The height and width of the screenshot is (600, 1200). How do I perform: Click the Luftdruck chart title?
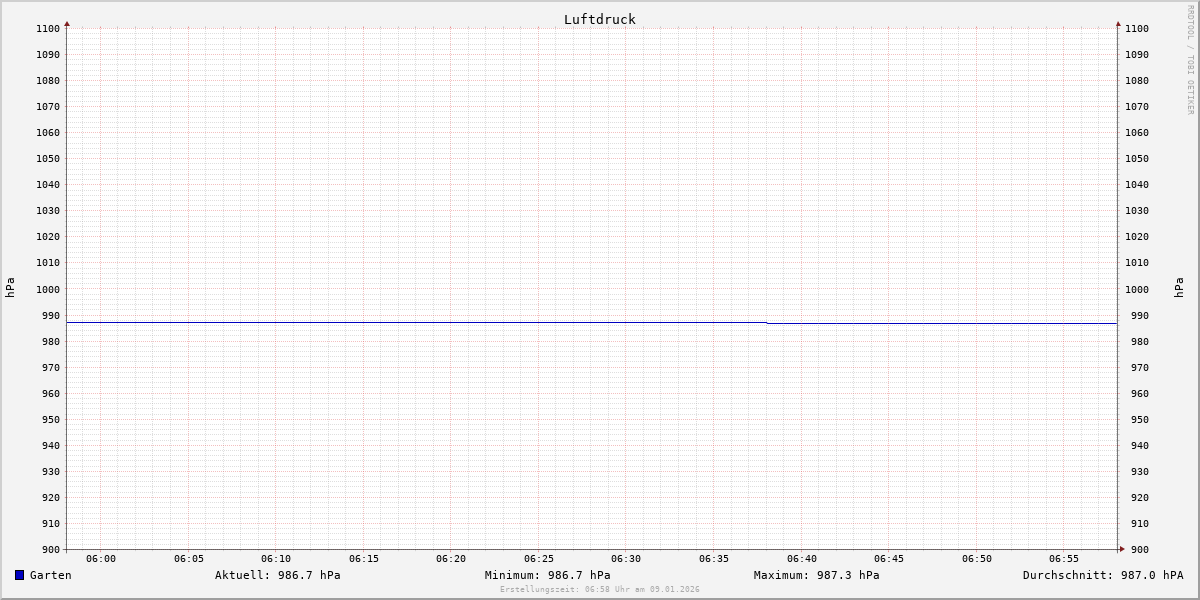point(599,19)
